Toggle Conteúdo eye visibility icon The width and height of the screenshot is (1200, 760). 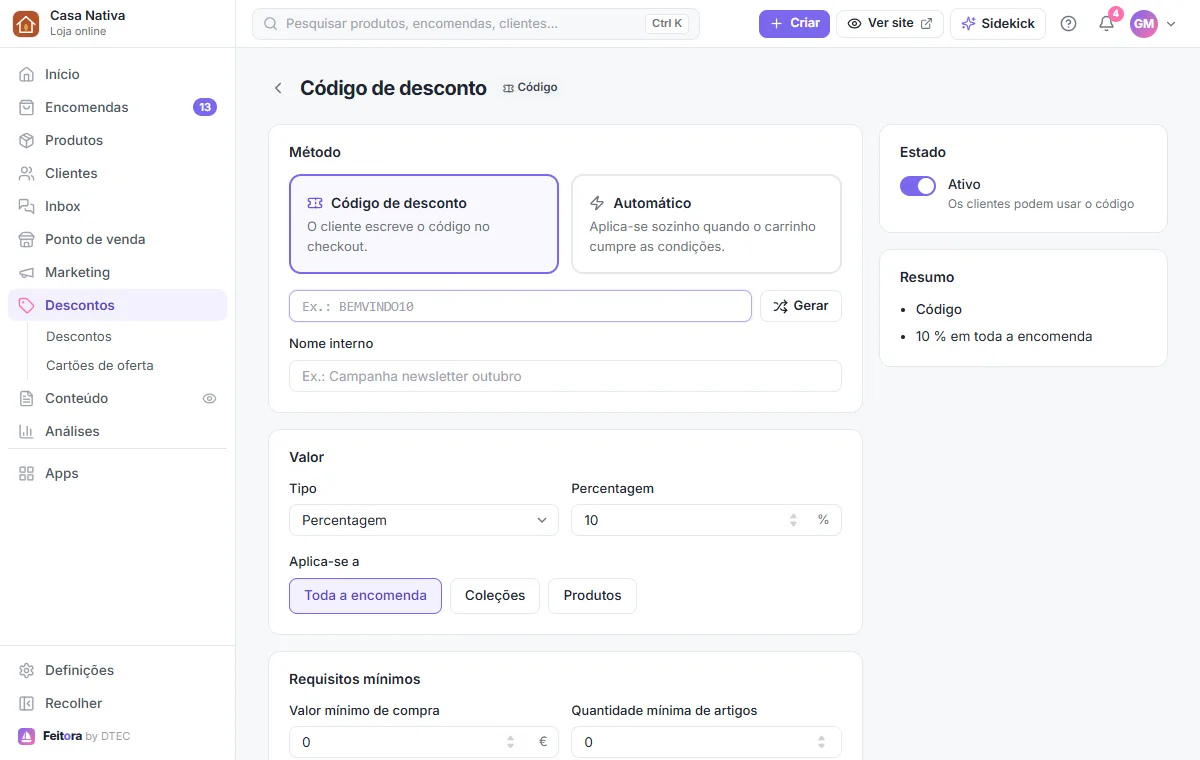(209, 398)
